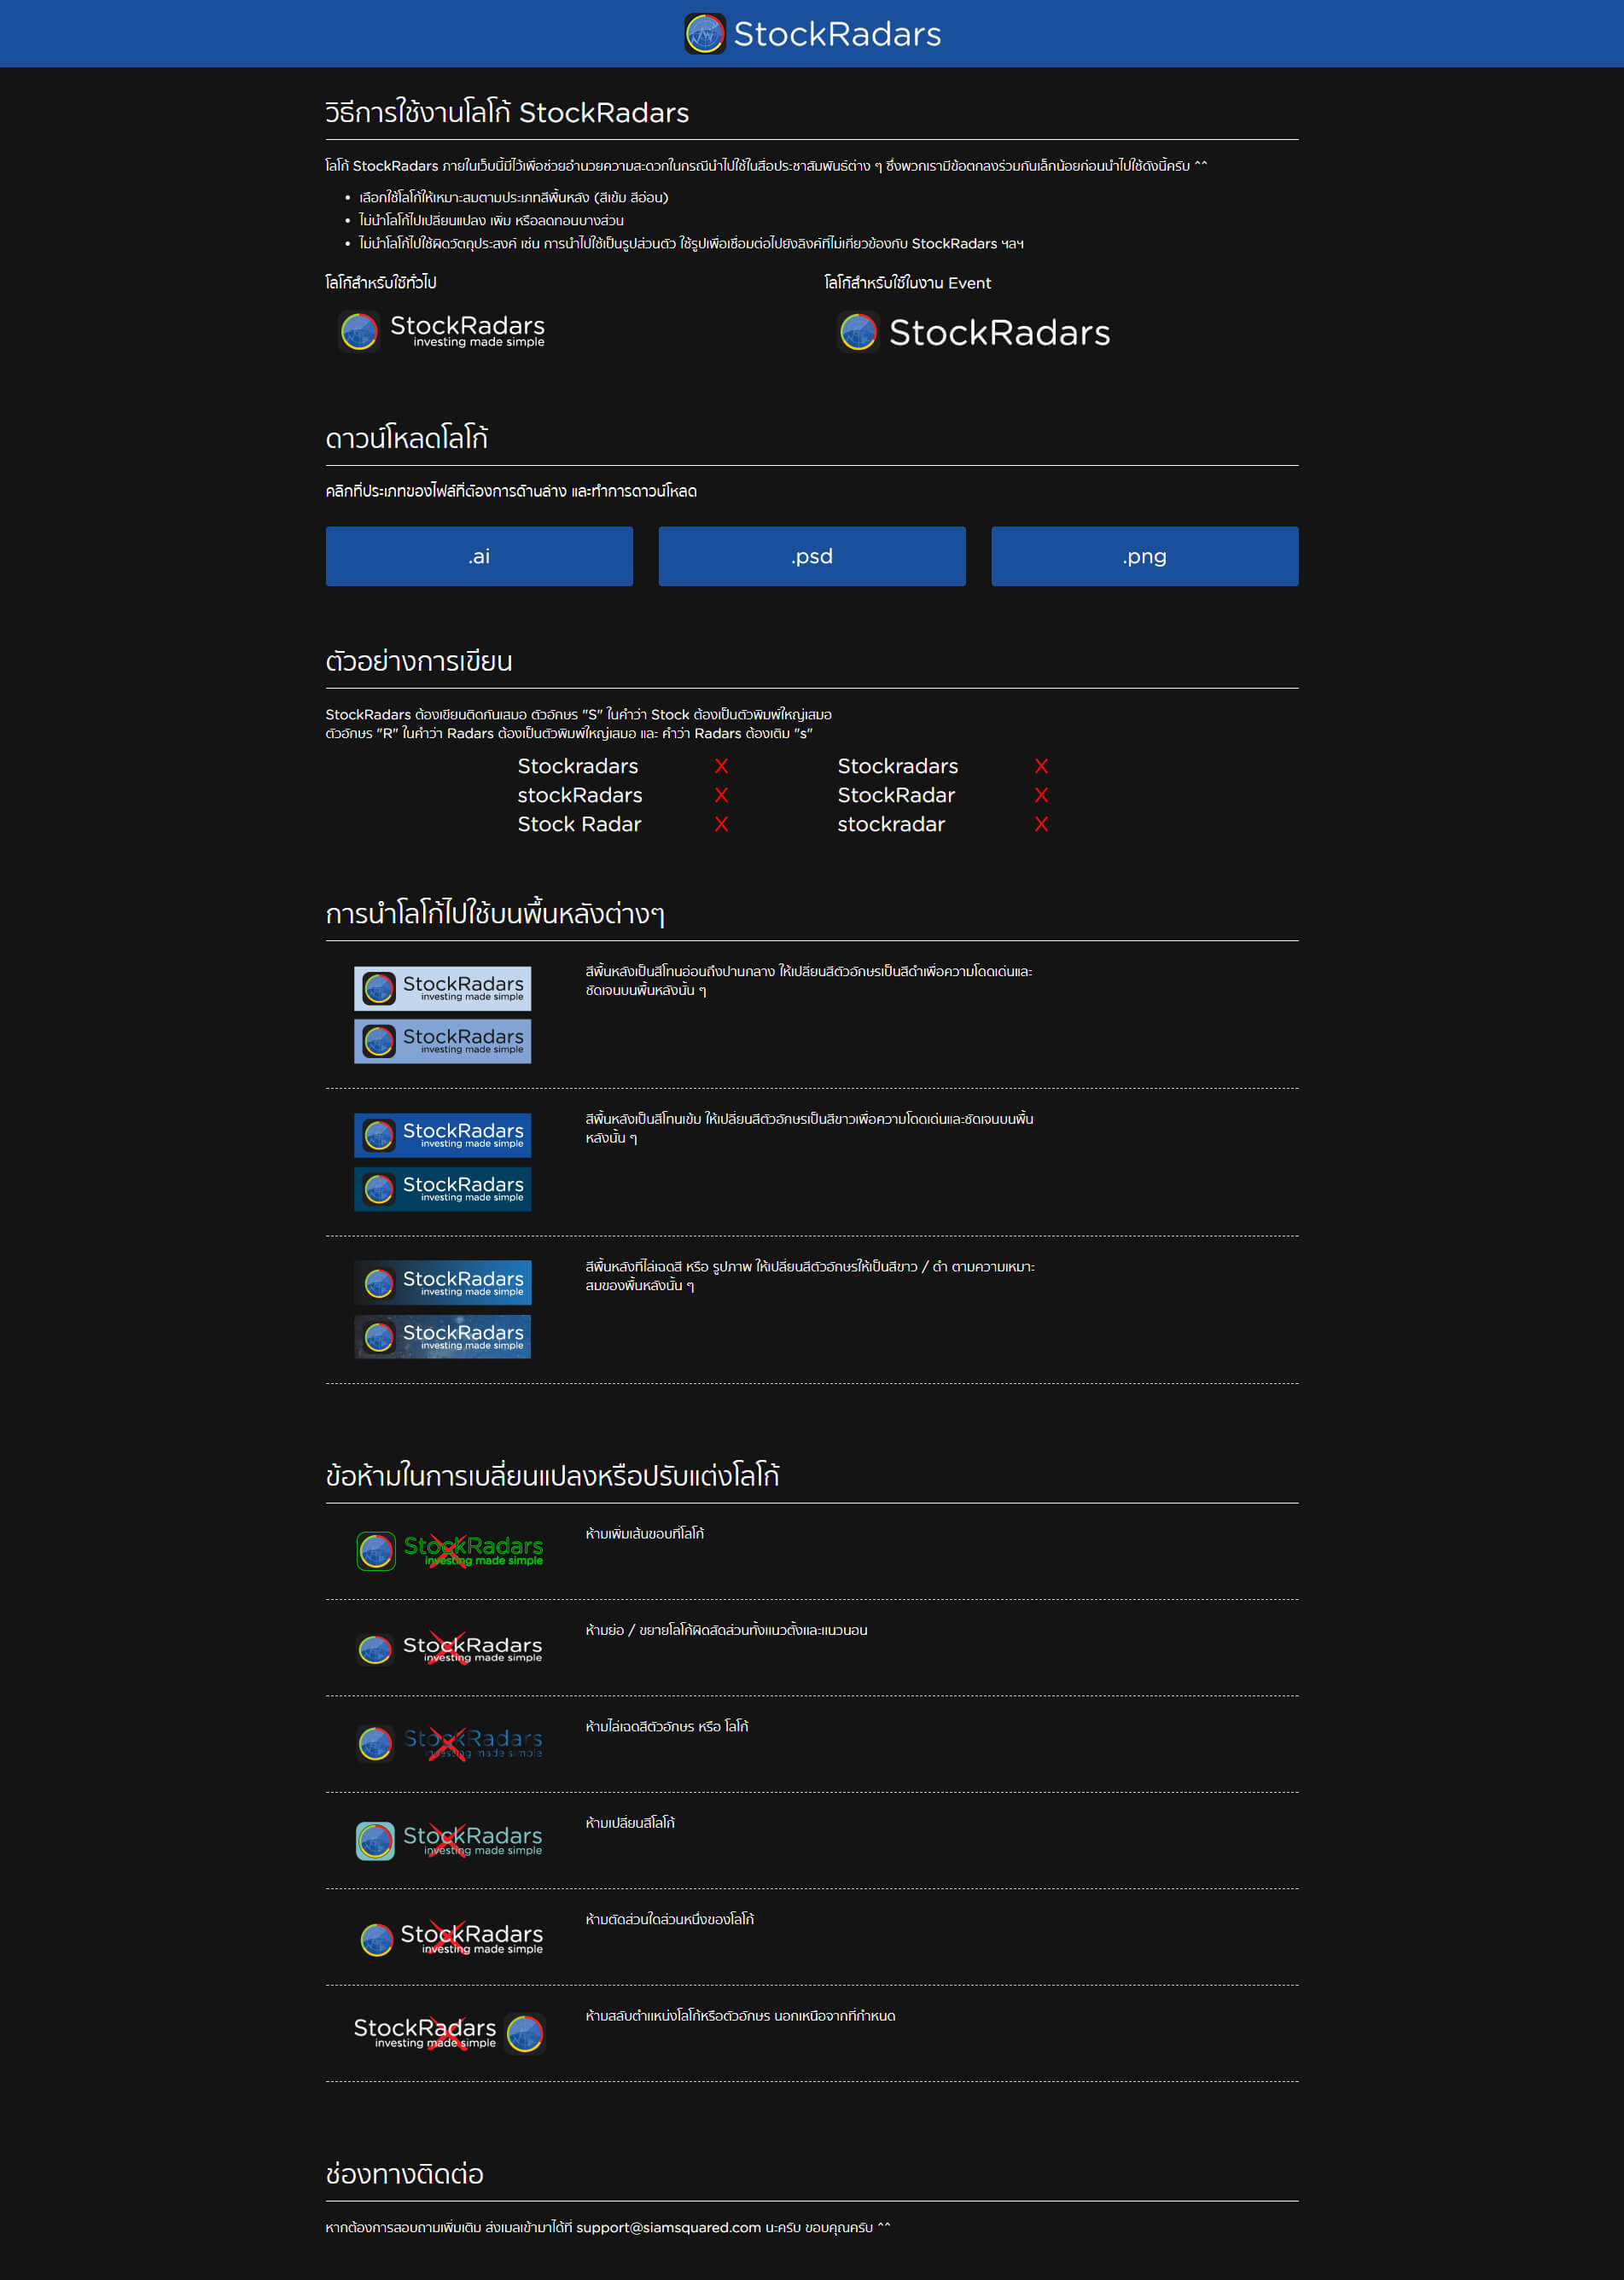
Task: Click the logo on blue gradient background
Action: [442, 1283]
